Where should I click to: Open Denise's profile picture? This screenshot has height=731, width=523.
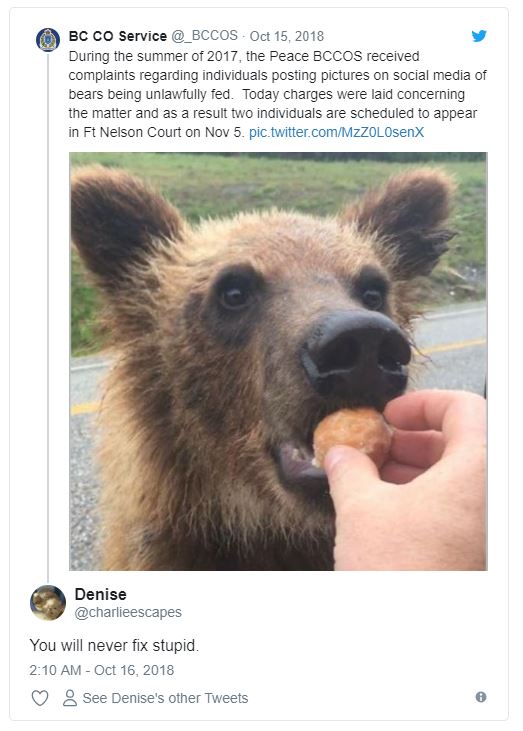point(48,603)
